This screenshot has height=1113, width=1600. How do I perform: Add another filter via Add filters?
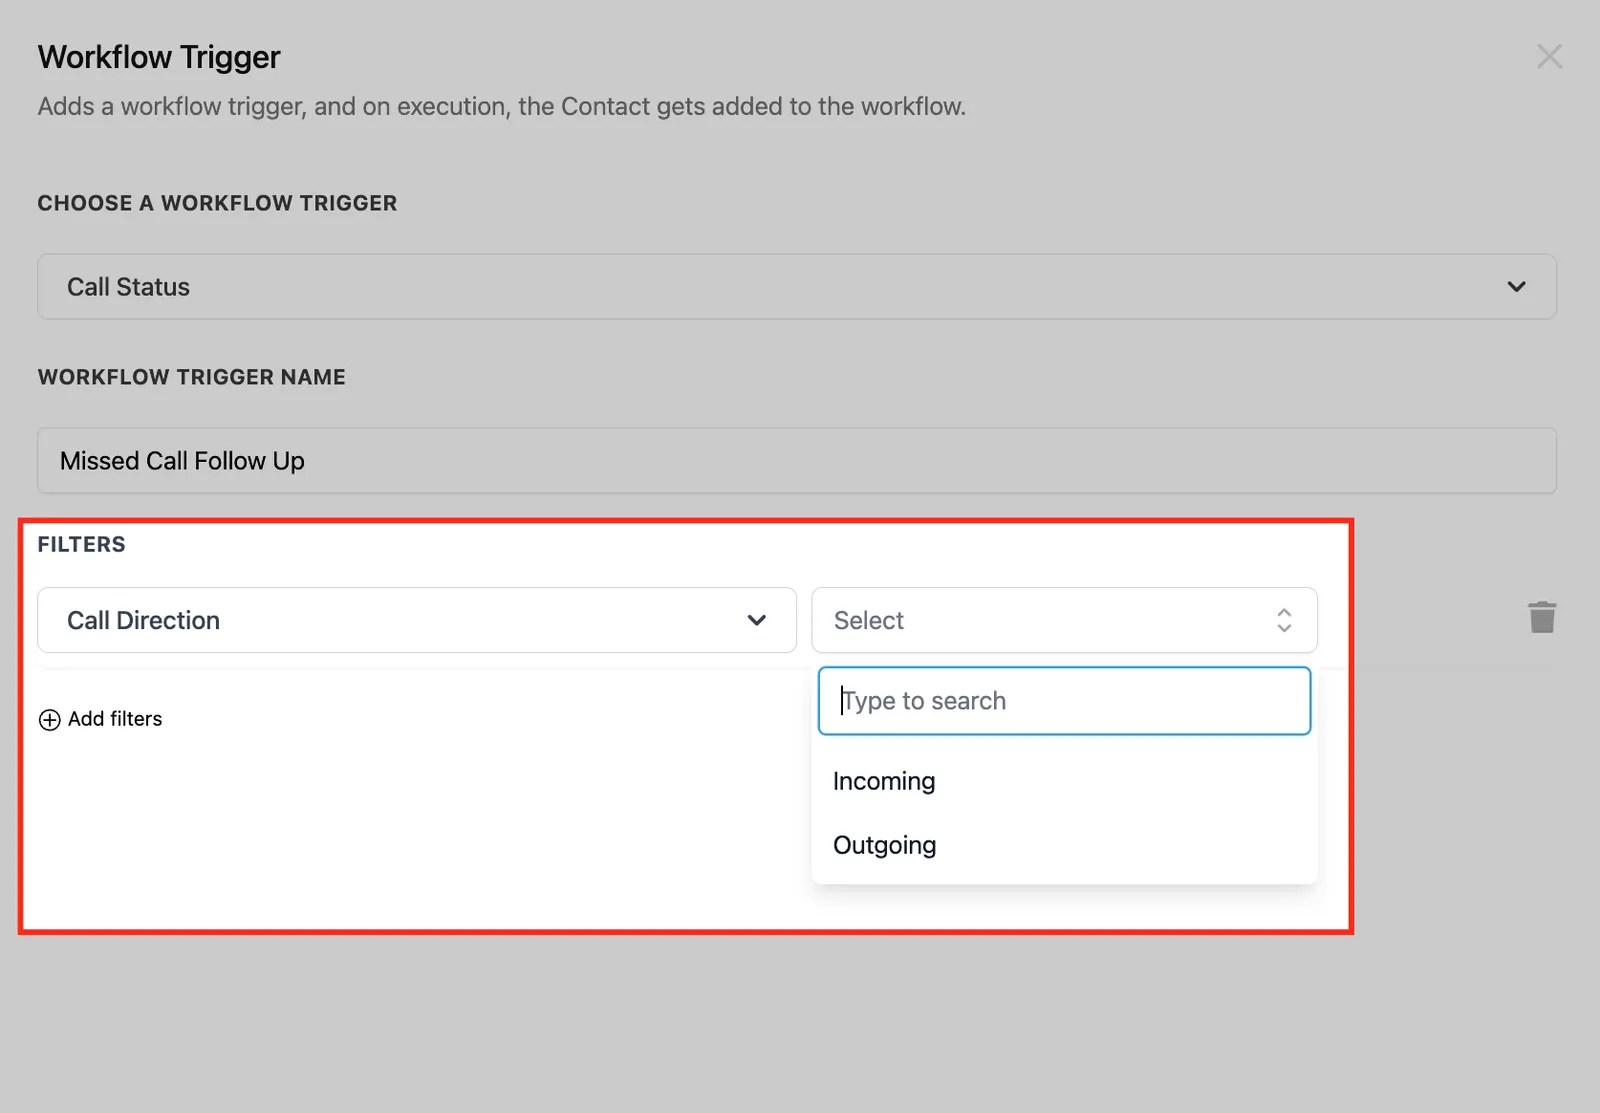click(x=100, y=719)
